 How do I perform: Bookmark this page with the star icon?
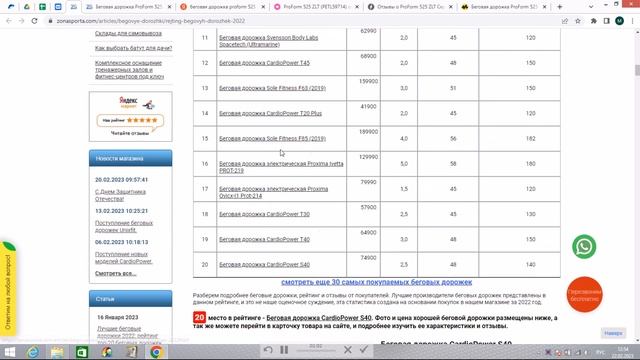tap(578, 21)
